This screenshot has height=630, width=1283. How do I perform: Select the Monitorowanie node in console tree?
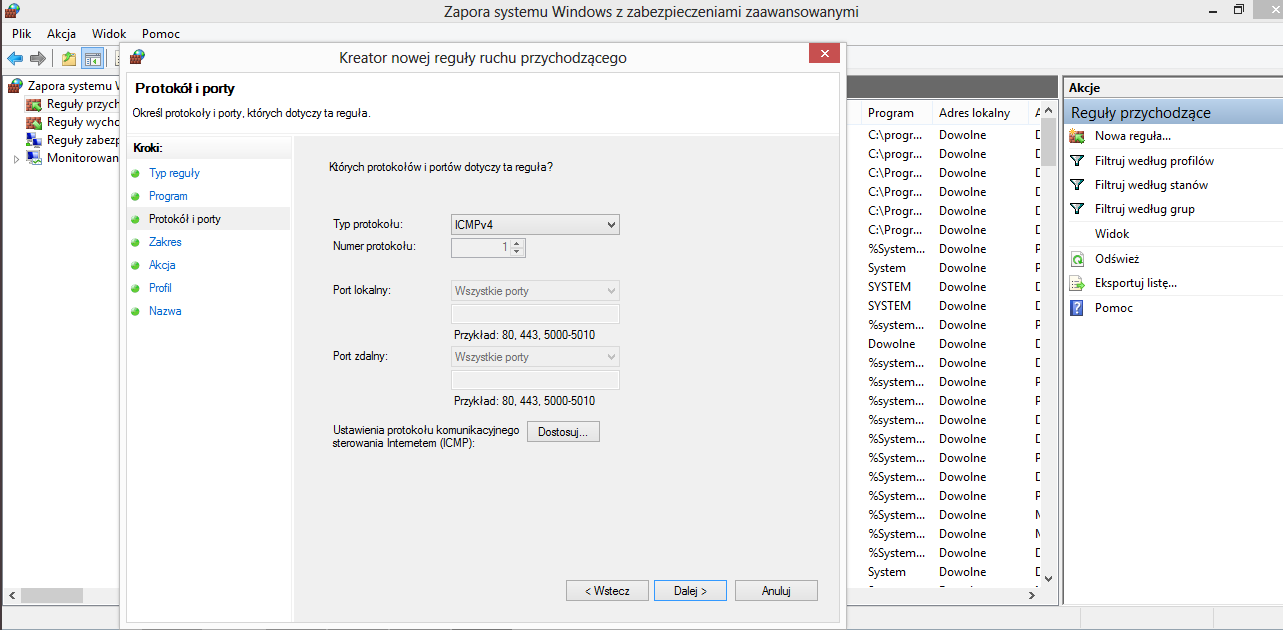(x=73, y=158)
